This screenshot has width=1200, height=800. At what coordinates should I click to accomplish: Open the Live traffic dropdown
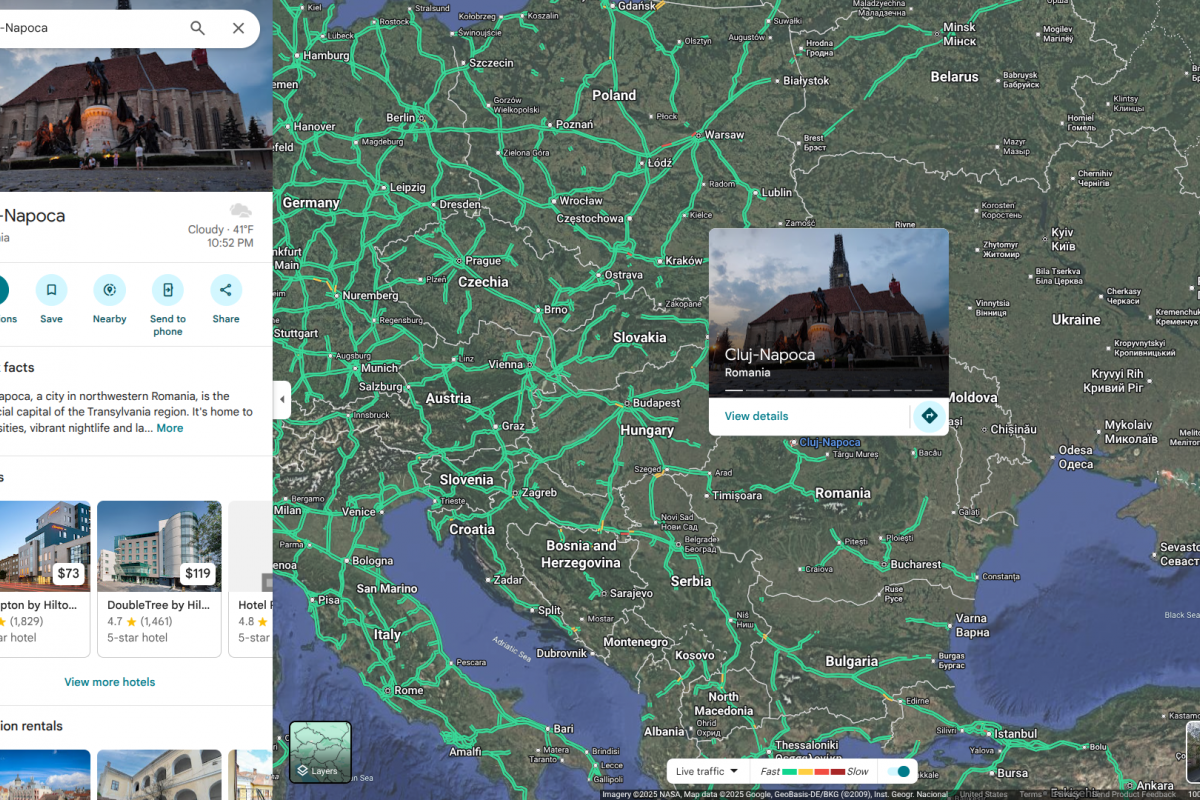point(707,772)
